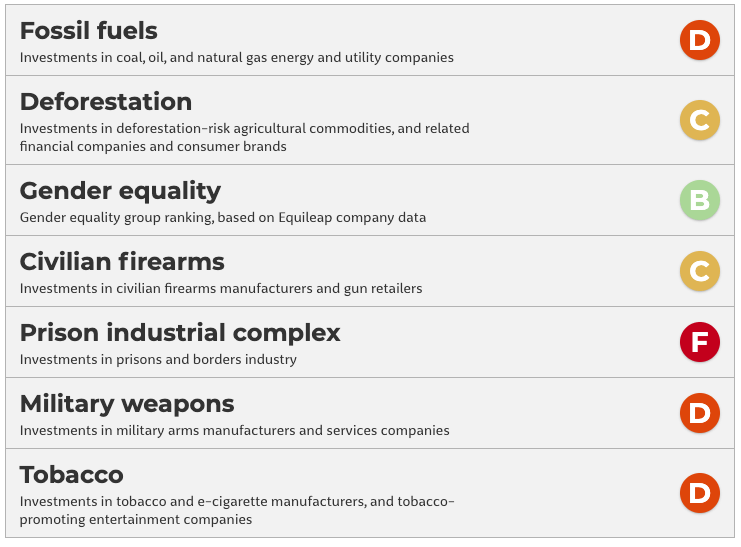
Task: Select the Tobacco heading
Action: tap(72, 475)
